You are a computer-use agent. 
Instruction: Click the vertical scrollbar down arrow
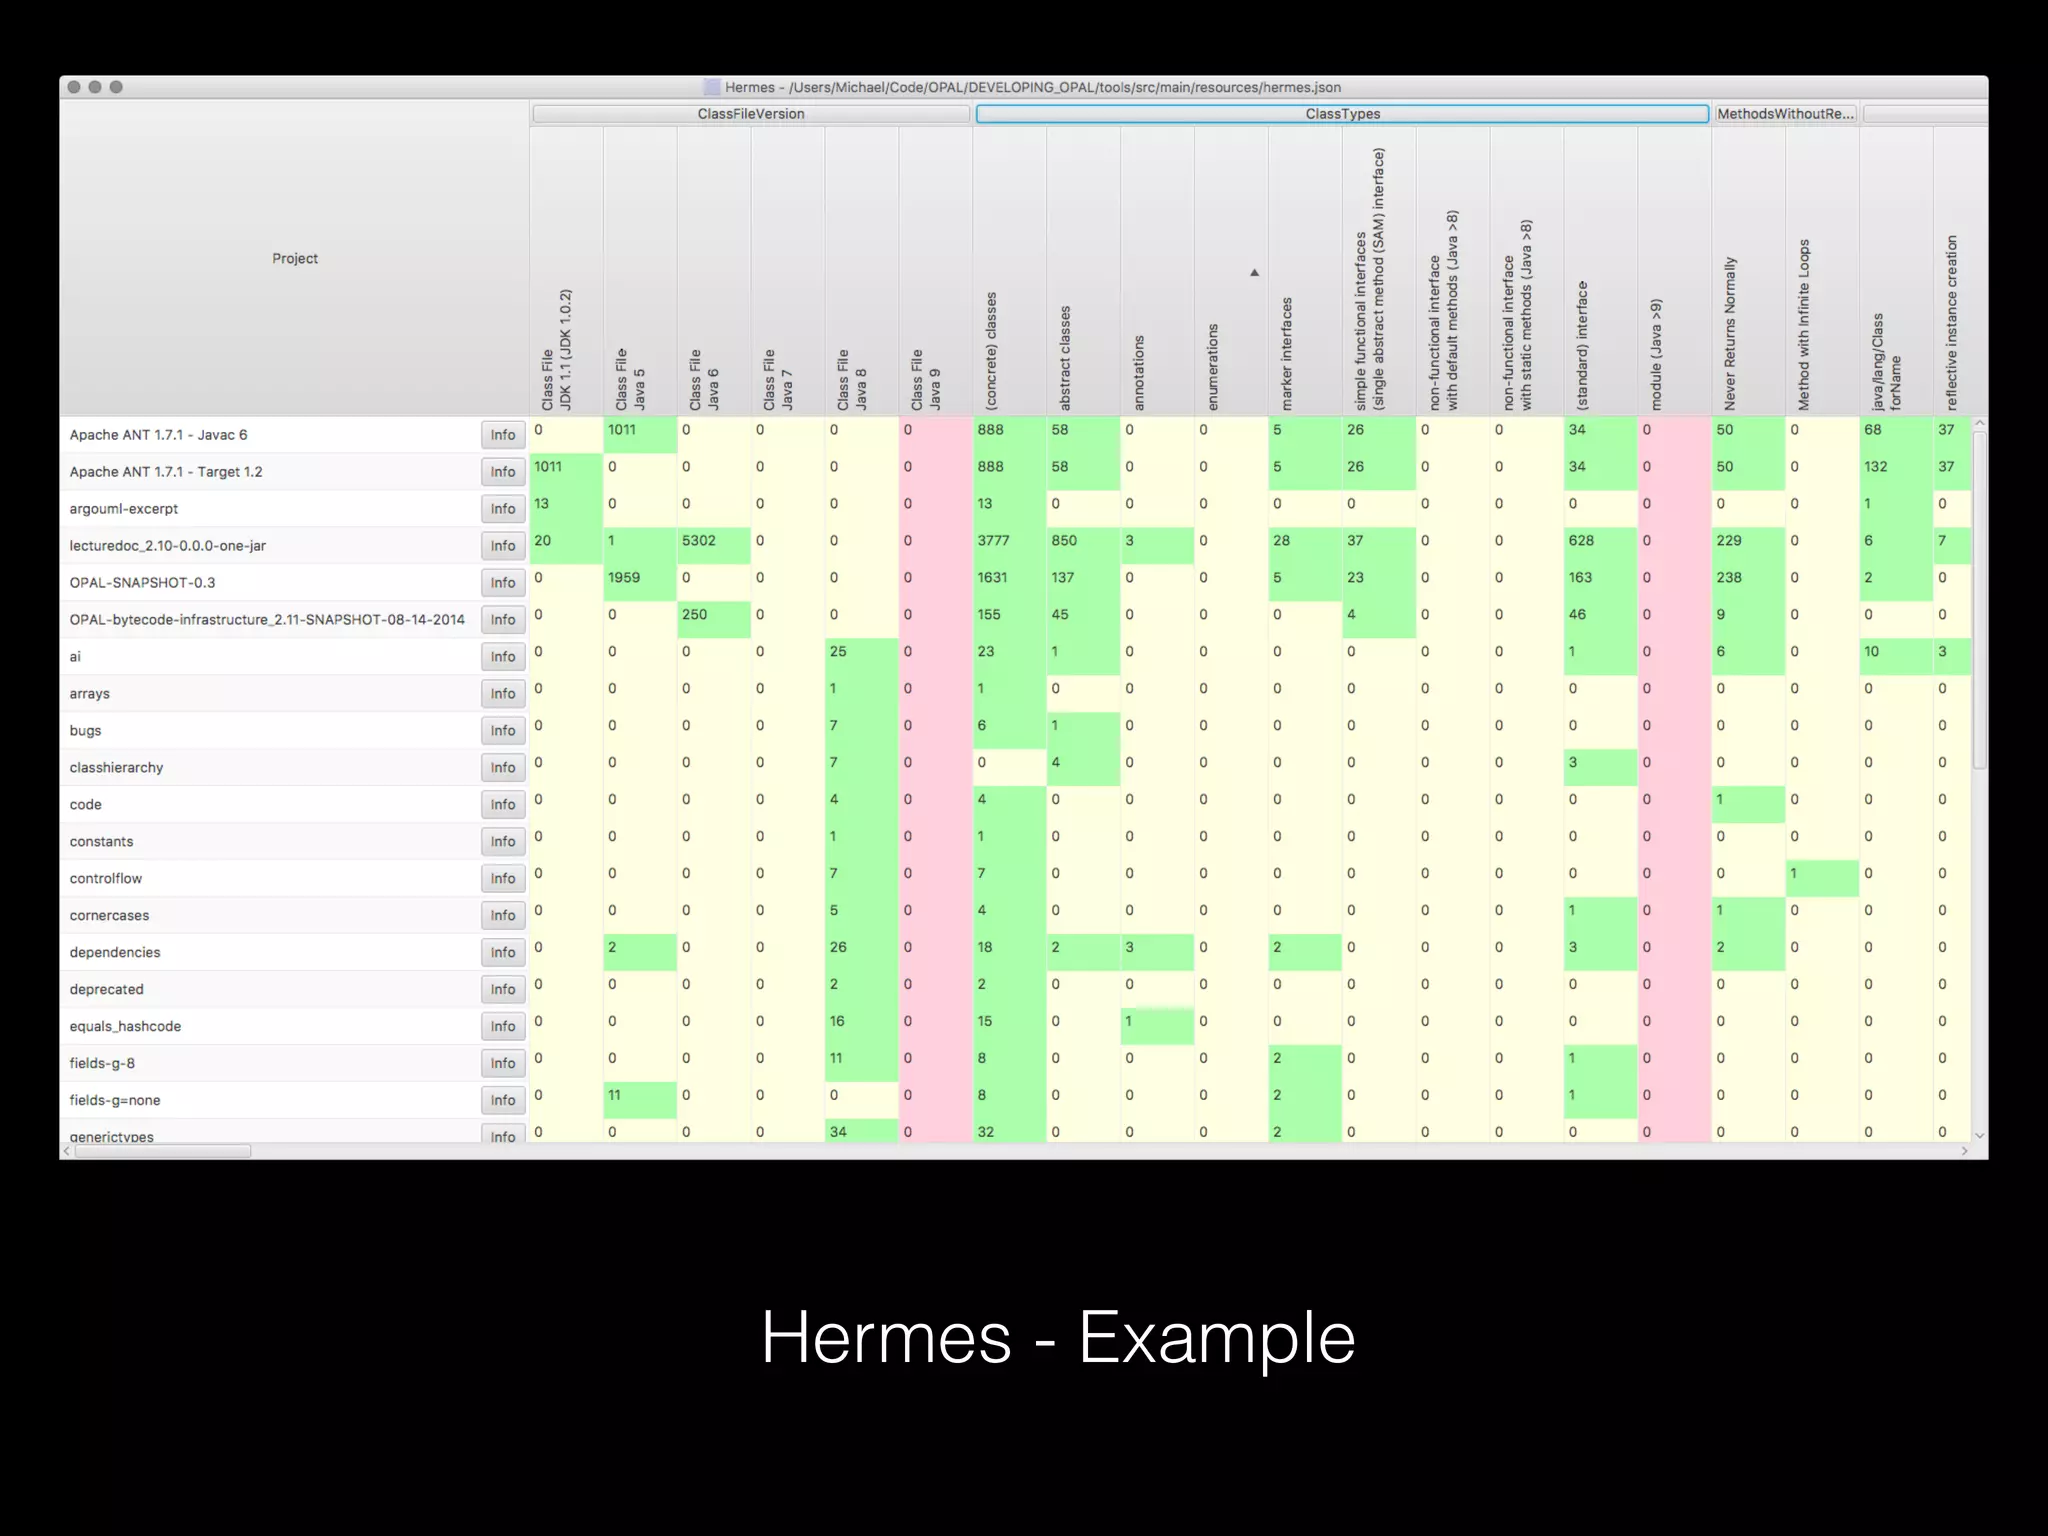coord(1980,1135)
